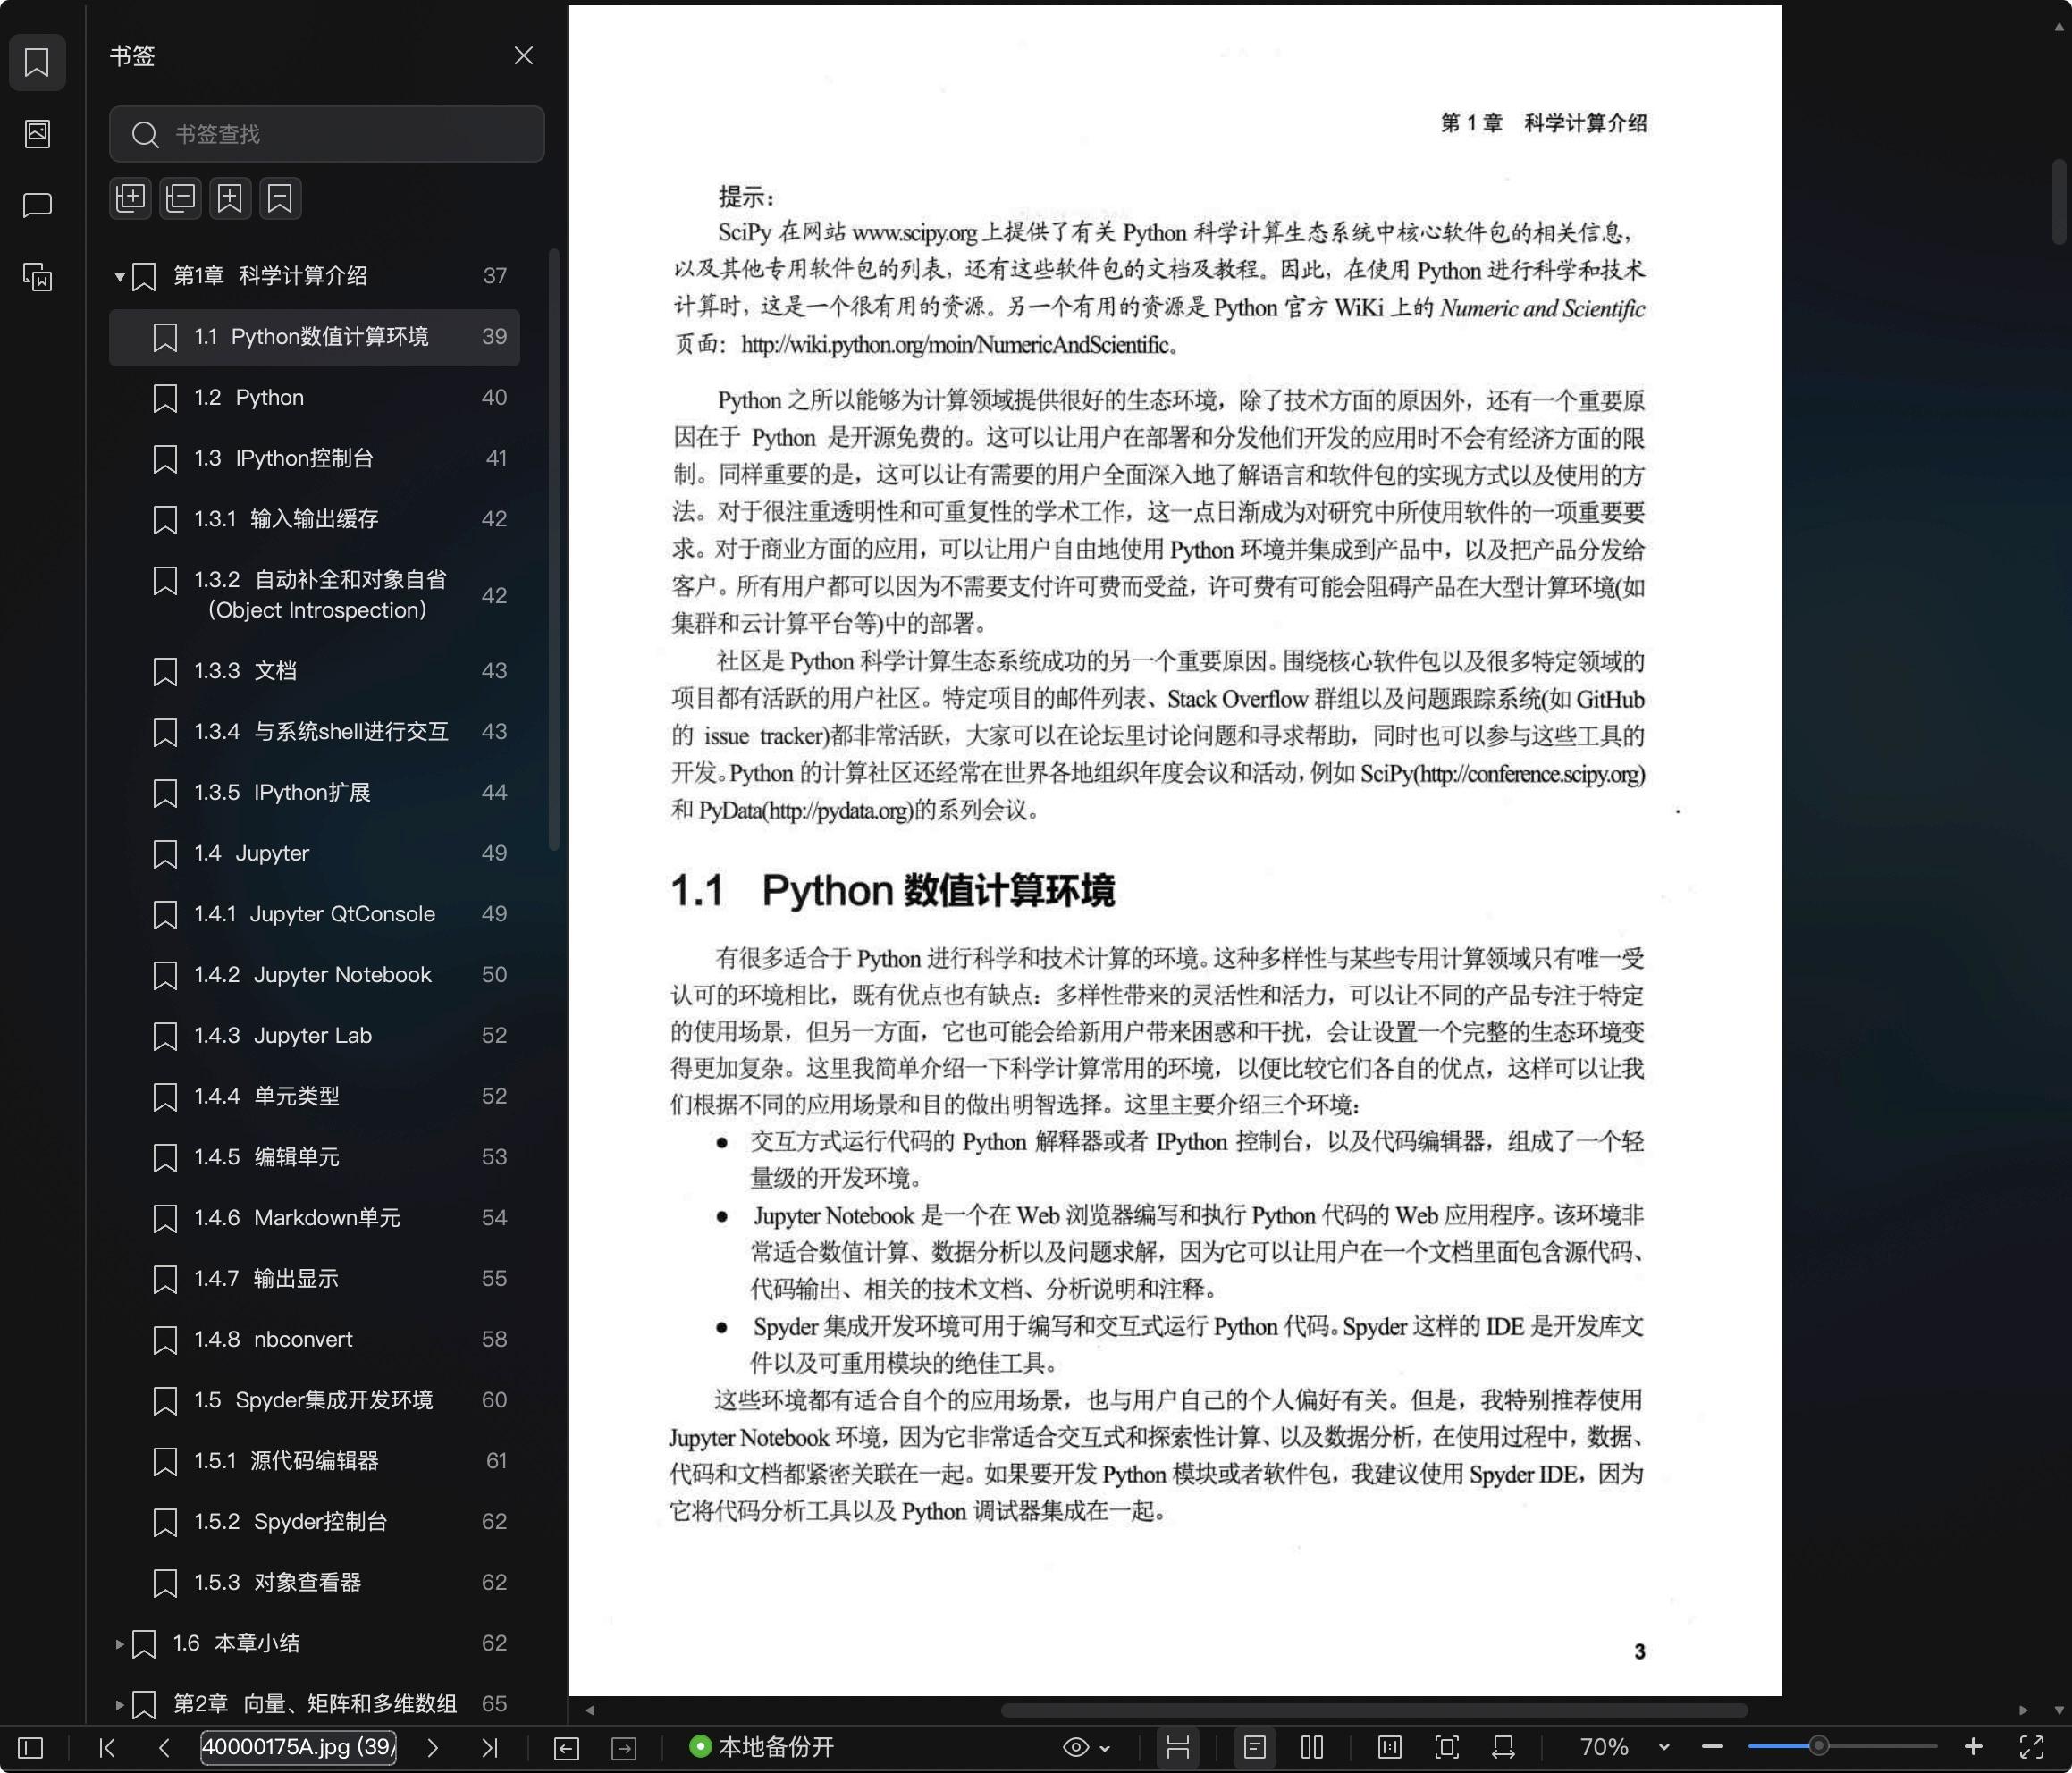The height and width of the screenshot is (1773, 2072).
Task: Click the zoom out minus button
Action: click(x=1712, y=1747)
